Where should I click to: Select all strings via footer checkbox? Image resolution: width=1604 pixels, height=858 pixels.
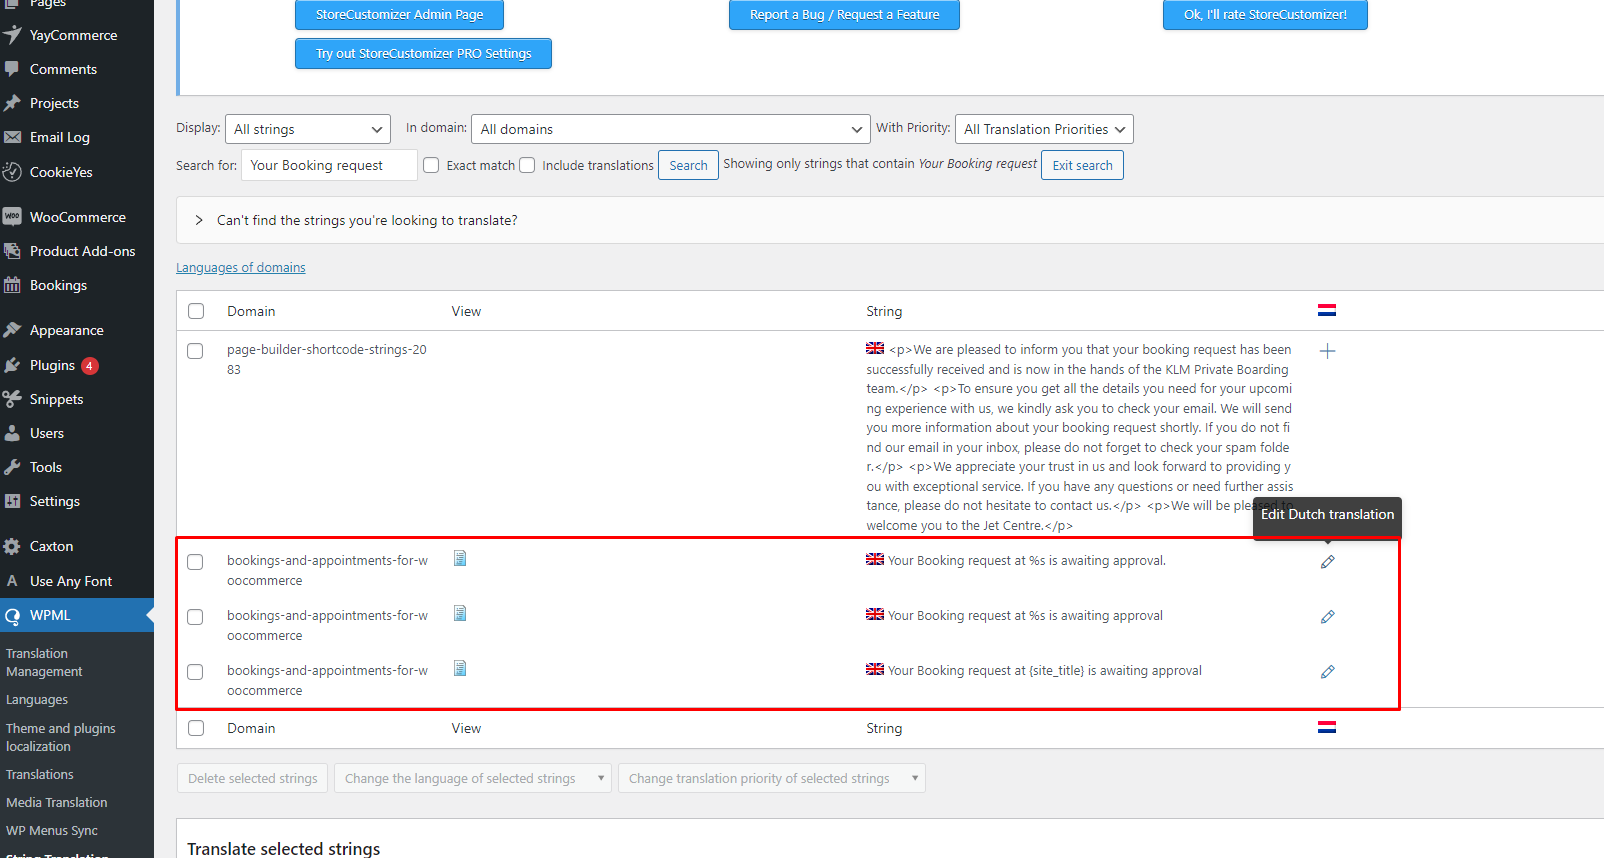(196, 728)
